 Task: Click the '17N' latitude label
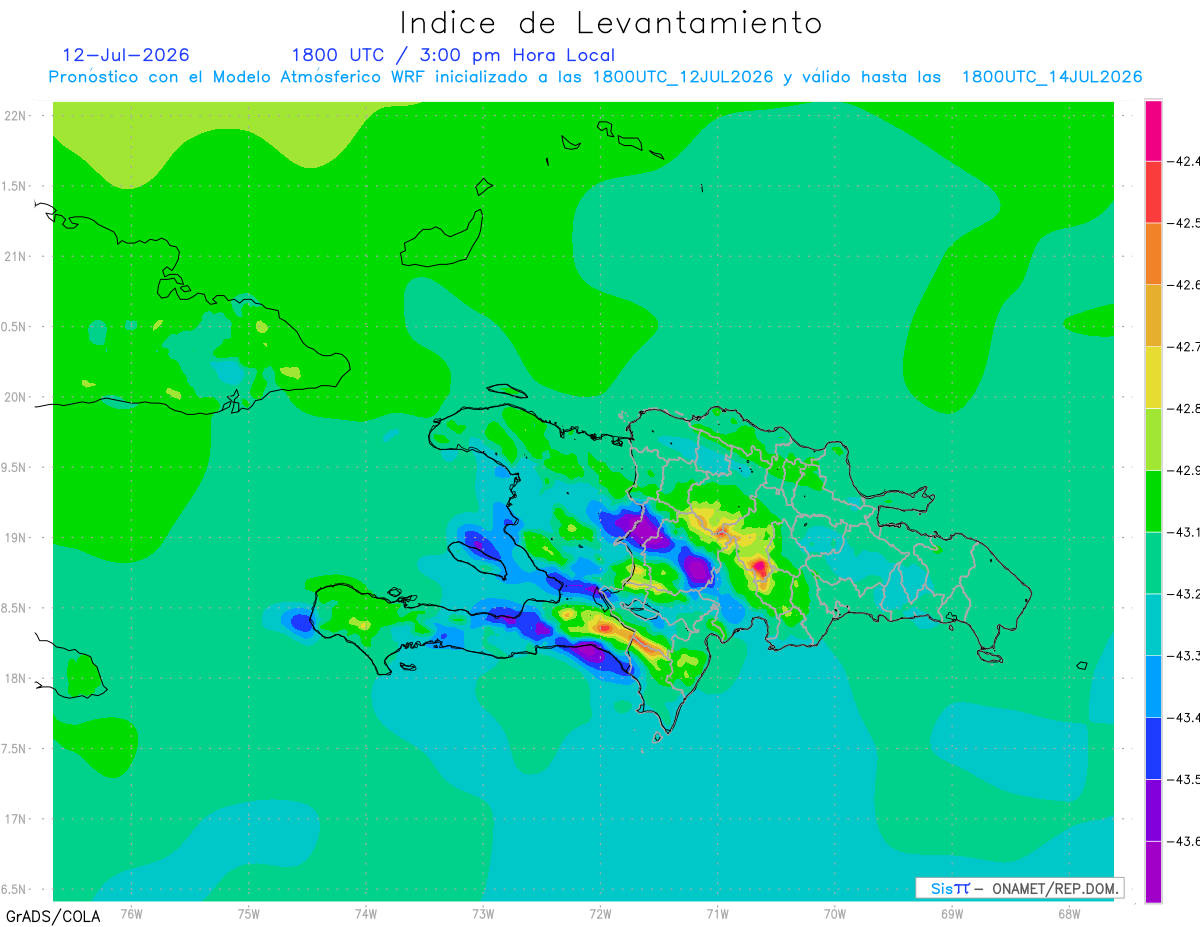[x=16, y=819]
